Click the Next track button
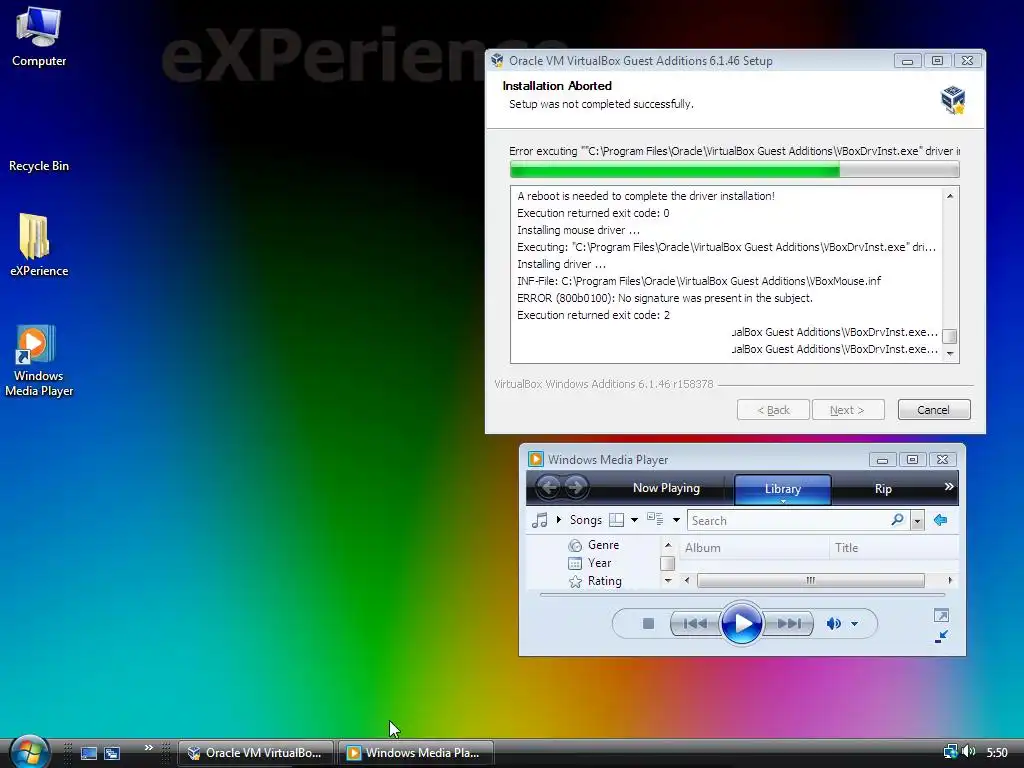 click(789, 624)
